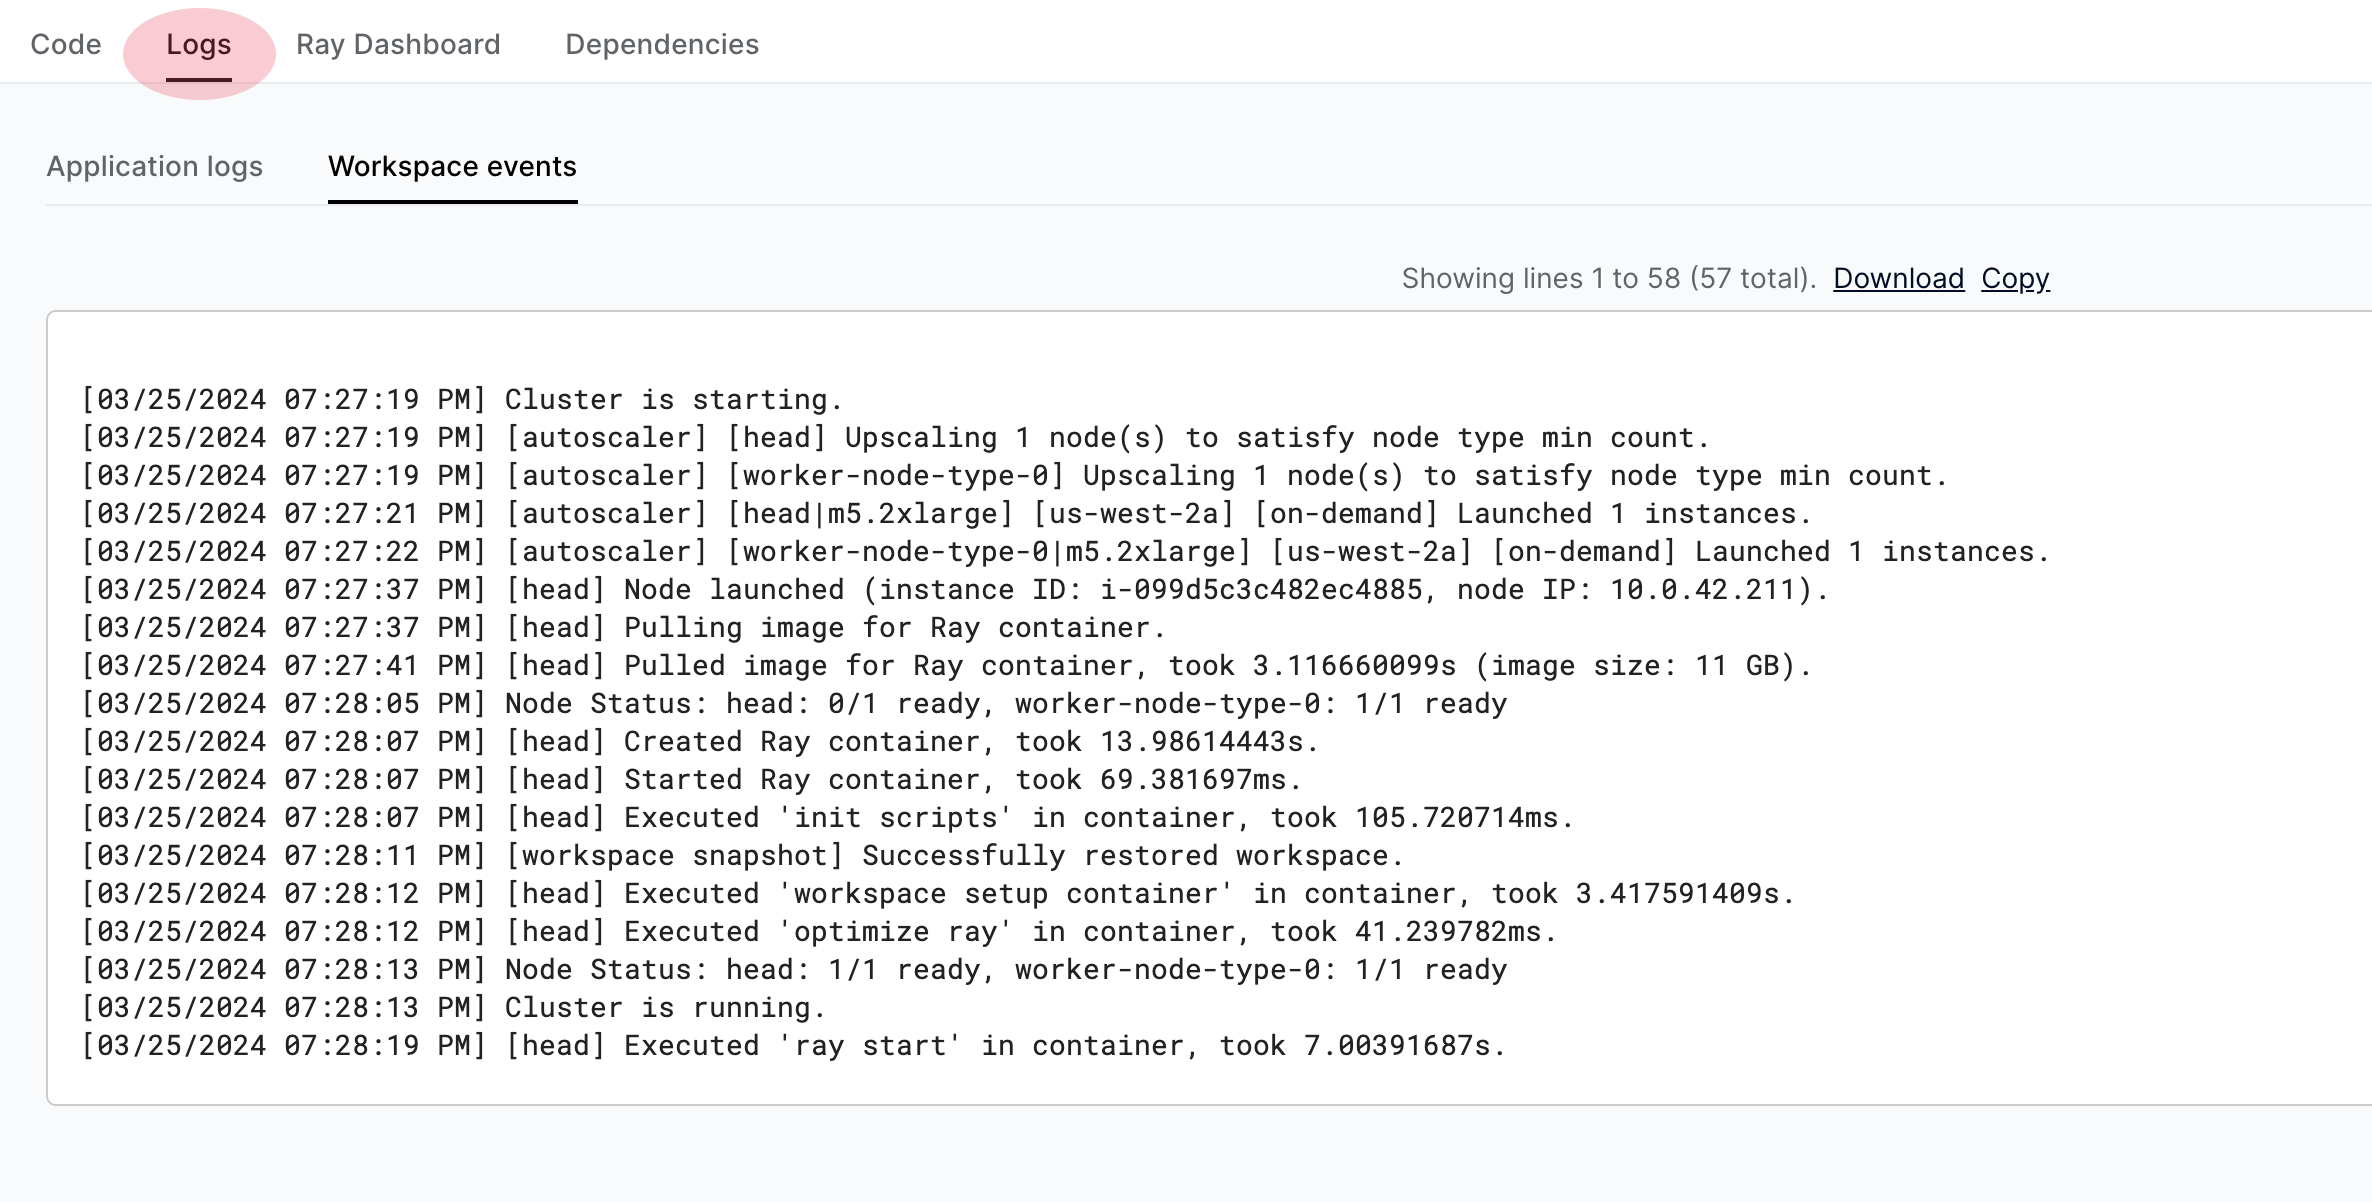This screenshot has width=2372, height=1202.
Task: Click the 'Cluster is starting' log line
Action: click(x=462, y=400)
